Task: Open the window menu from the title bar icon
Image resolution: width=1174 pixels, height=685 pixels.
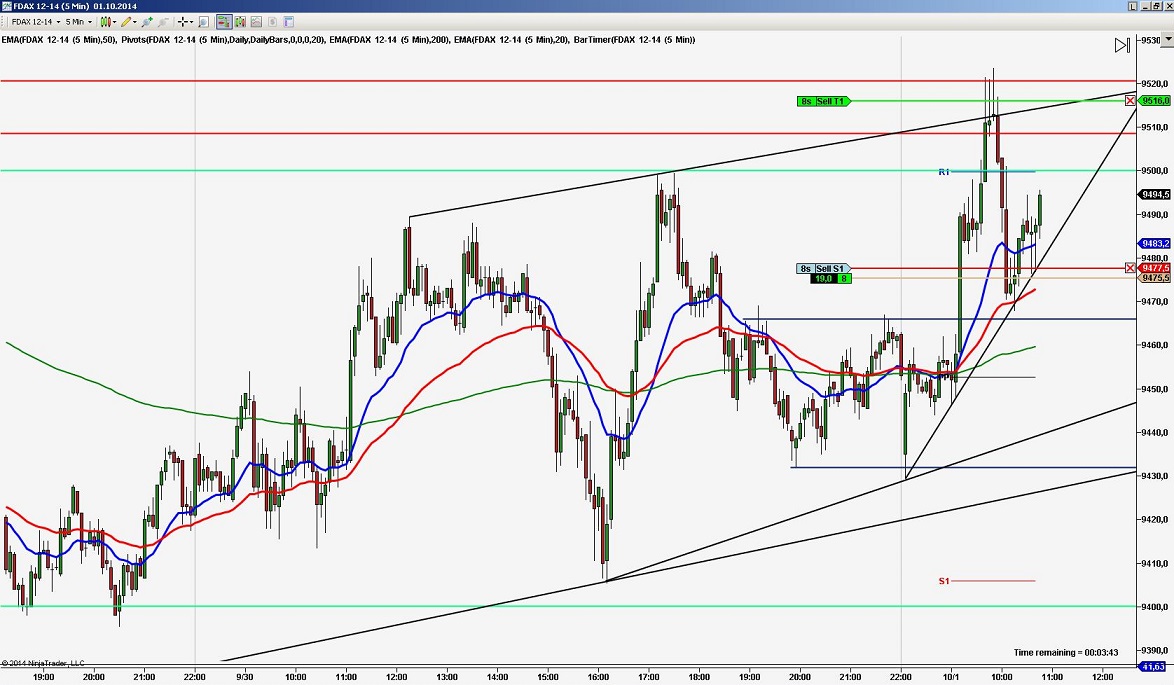Action: click(7, 5)
